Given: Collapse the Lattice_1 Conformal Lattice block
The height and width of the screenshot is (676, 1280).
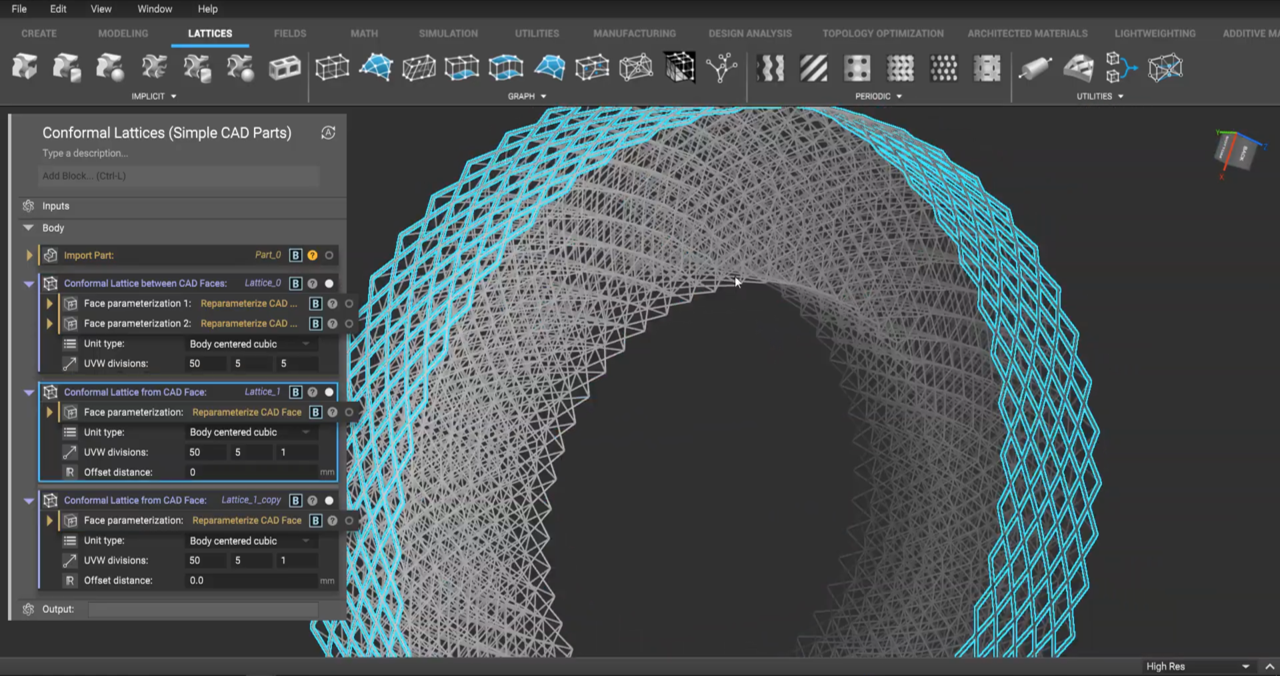Looking at the screenshot, I should [29, 392].
